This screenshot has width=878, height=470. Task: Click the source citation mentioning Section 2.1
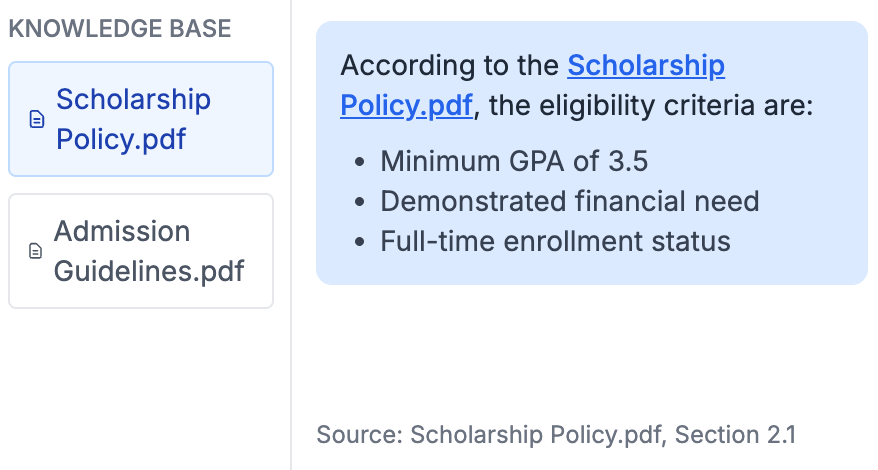pos(556,435)
